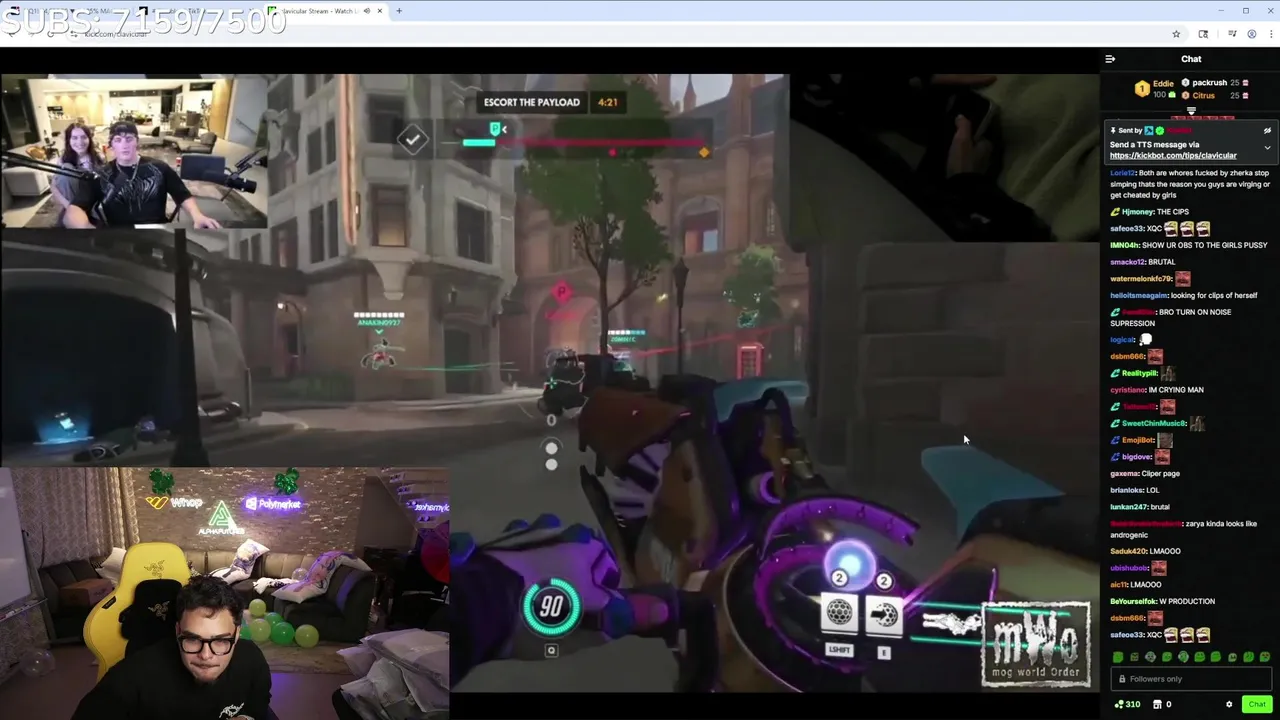Click the Followers only chat input
The height and width of the screenshot is (720, 1280).
point(1190,679)
